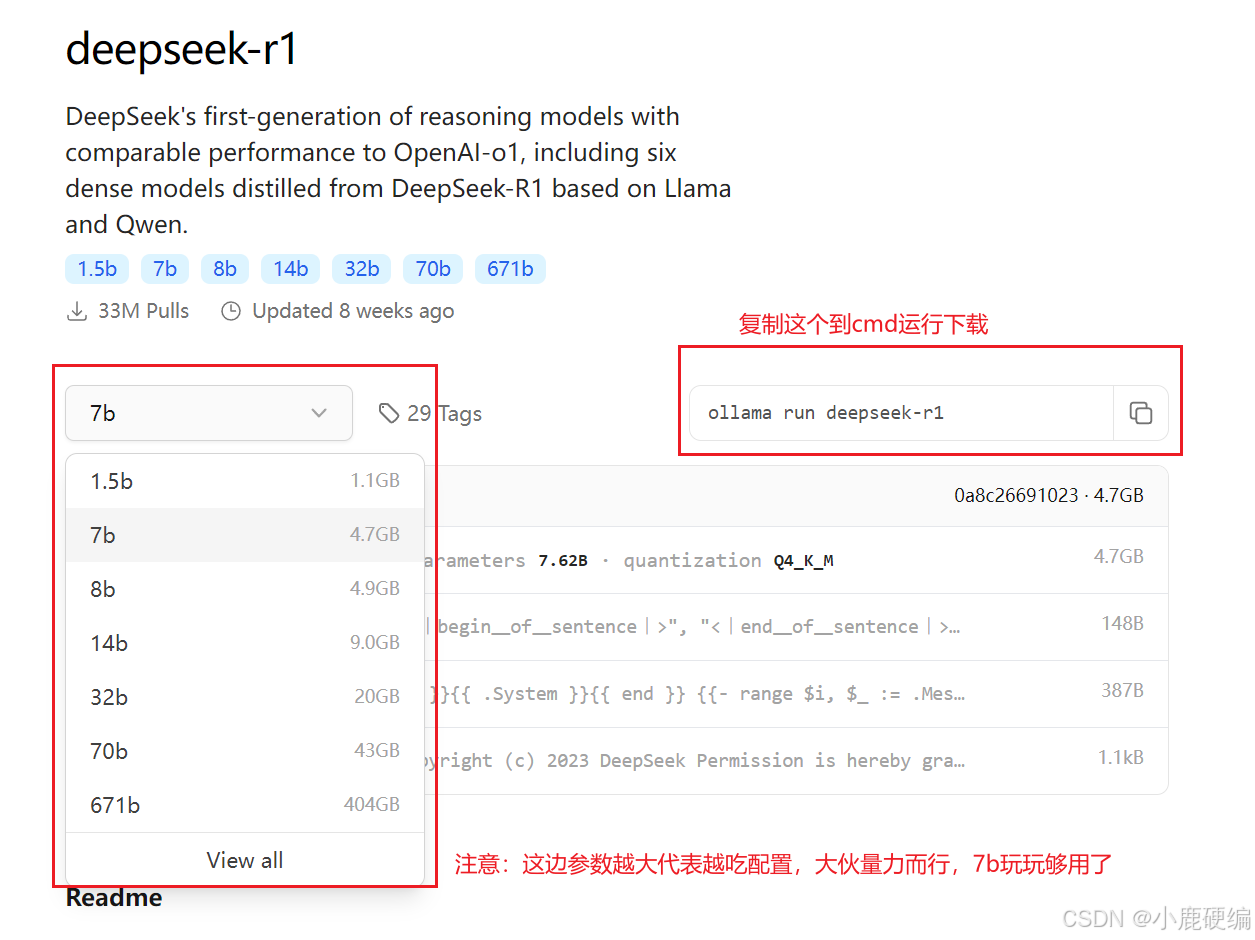
Task: Click the clock icon by Updated
Action: (x=231, y=311)
